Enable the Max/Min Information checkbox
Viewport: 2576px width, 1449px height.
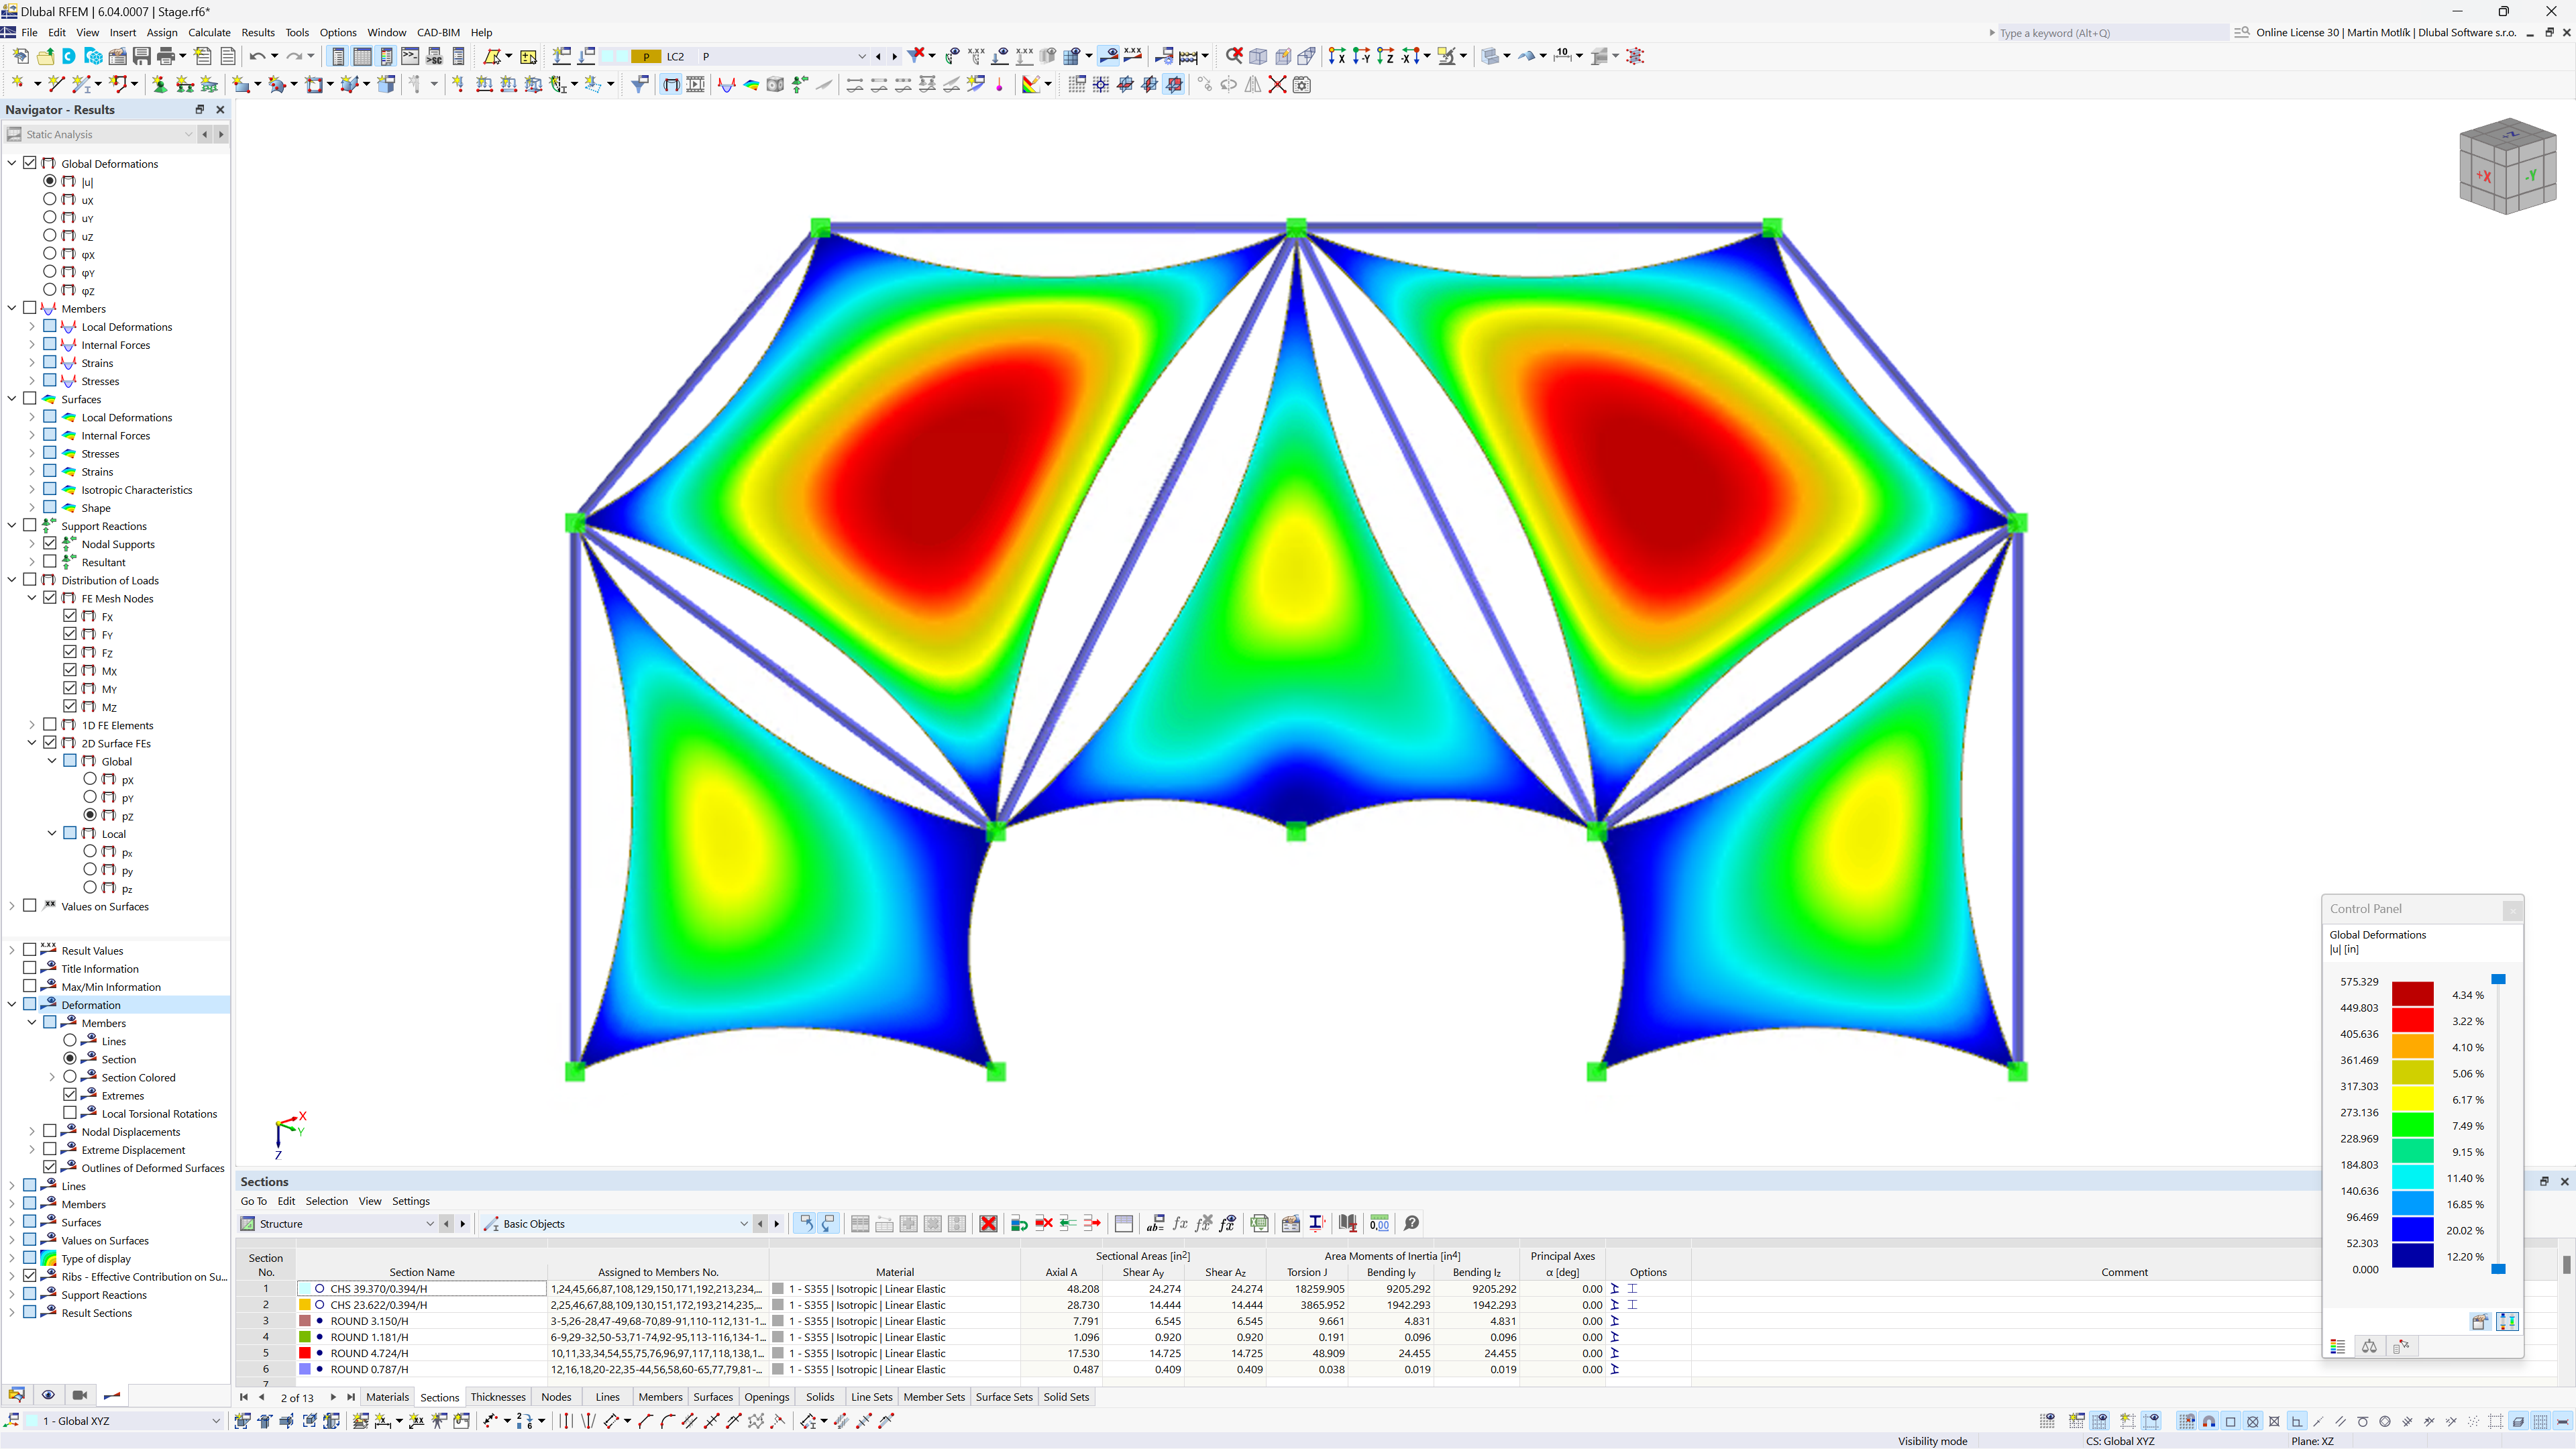click(x=30, y=987)
